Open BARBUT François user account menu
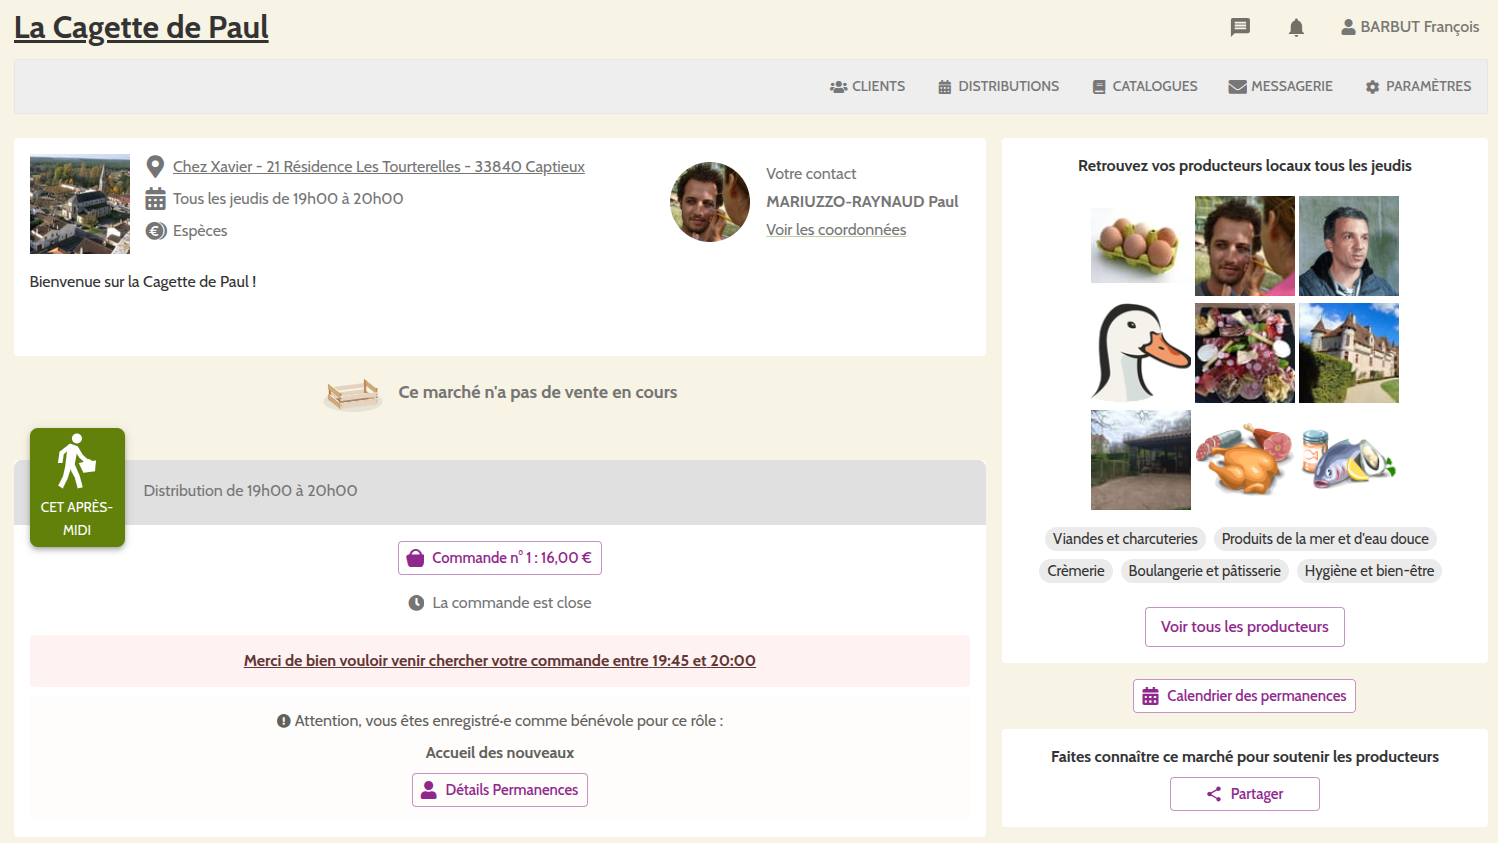Image resolution: width=1498 pixels, height=843 pixels. coord(1410,27)
